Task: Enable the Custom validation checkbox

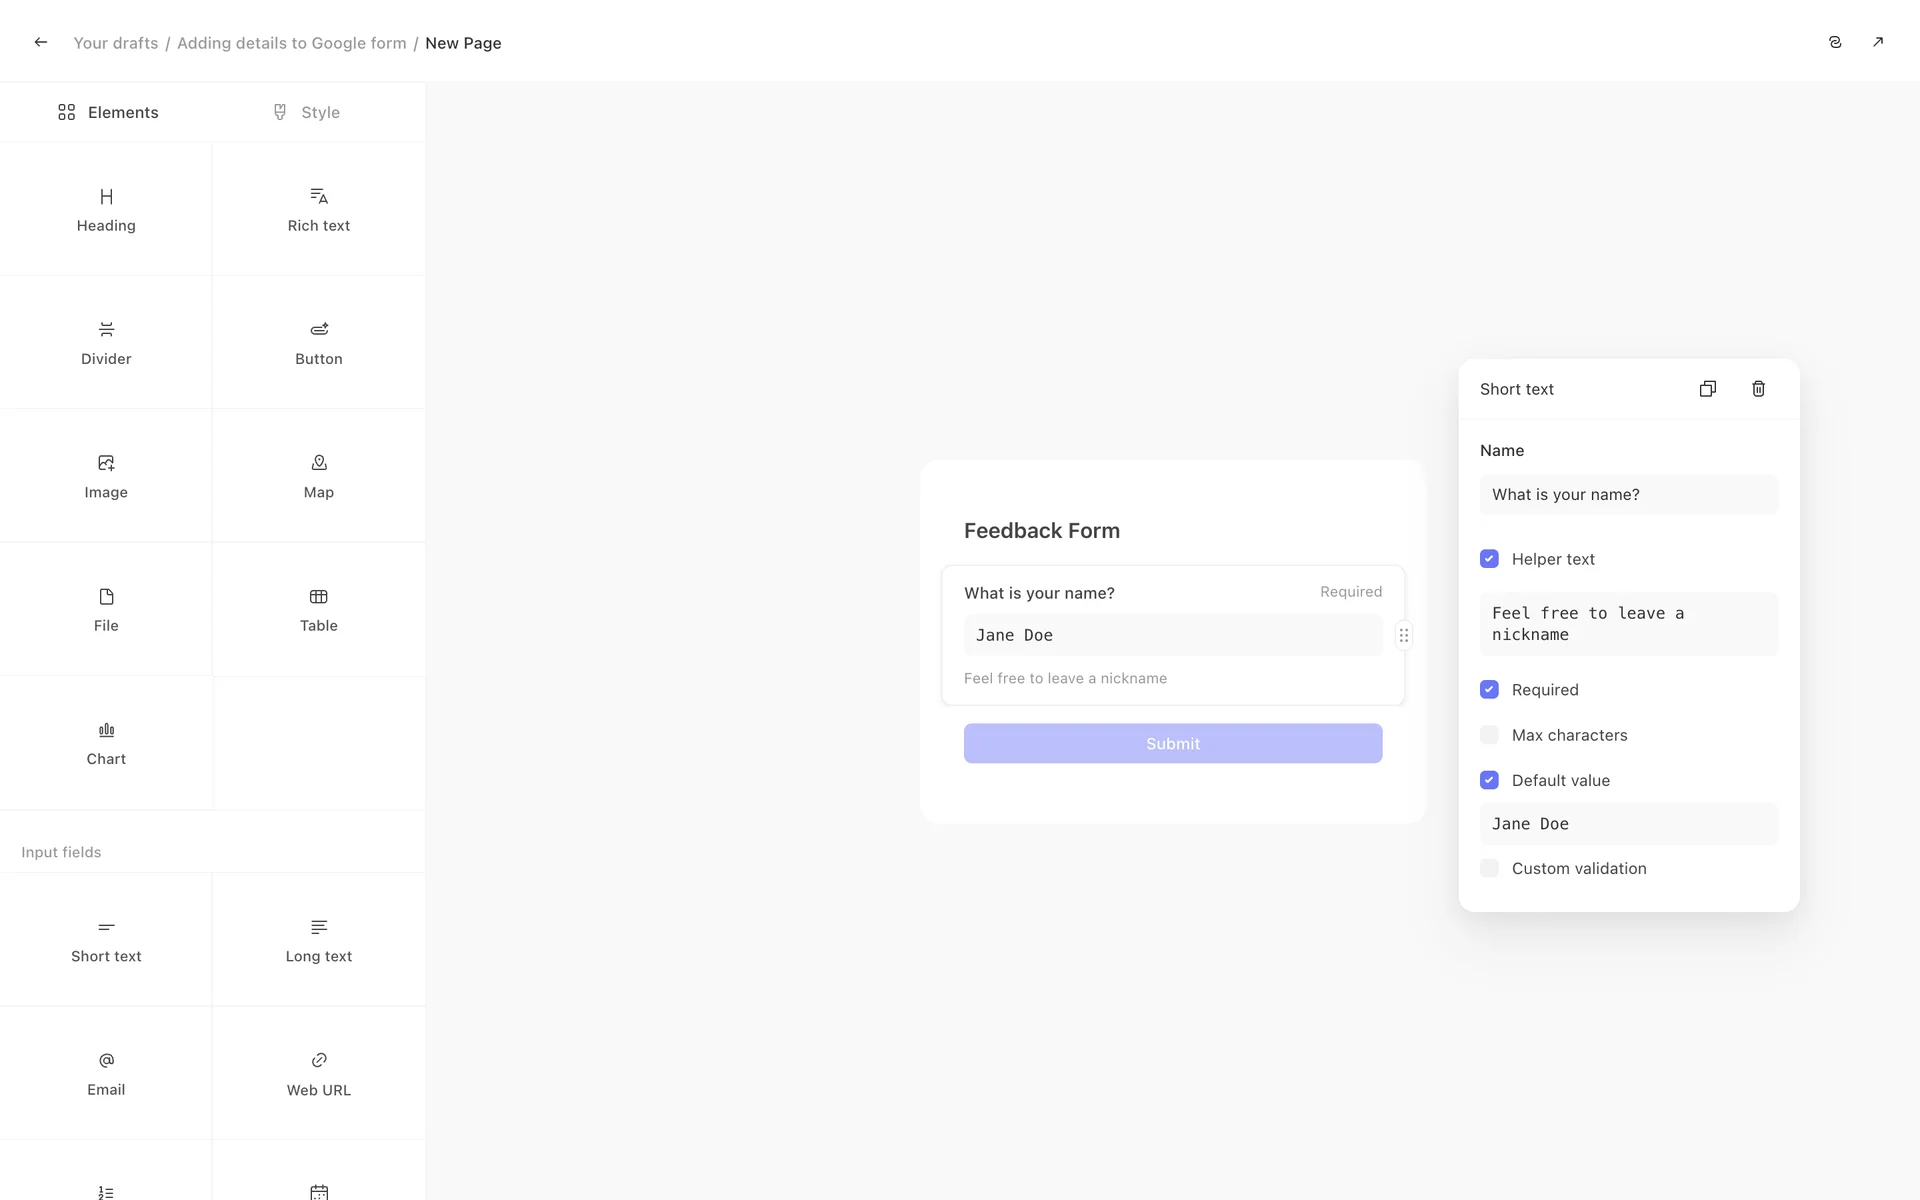Action: pos(1489,868)
